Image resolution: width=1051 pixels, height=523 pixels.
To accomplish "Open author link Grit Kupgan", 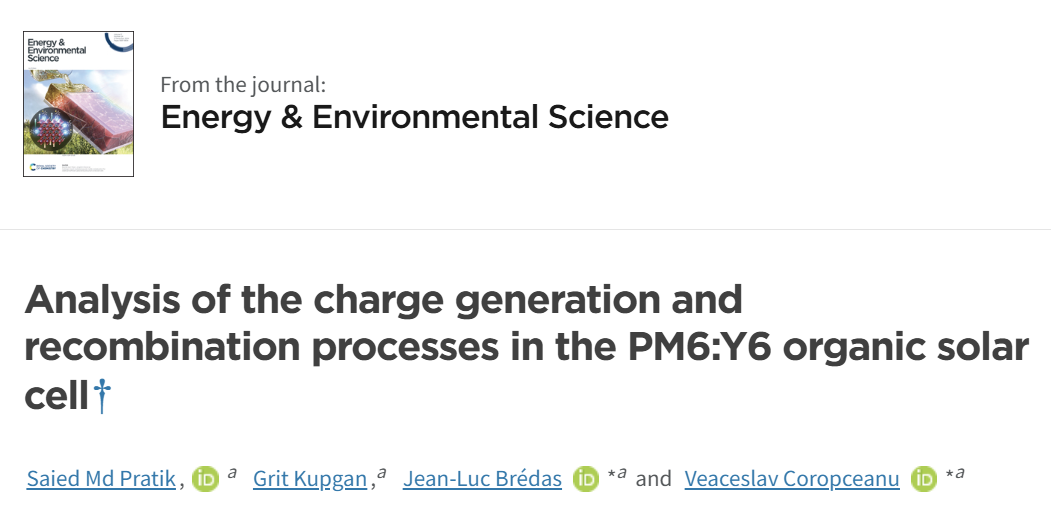I will point(310,479).
